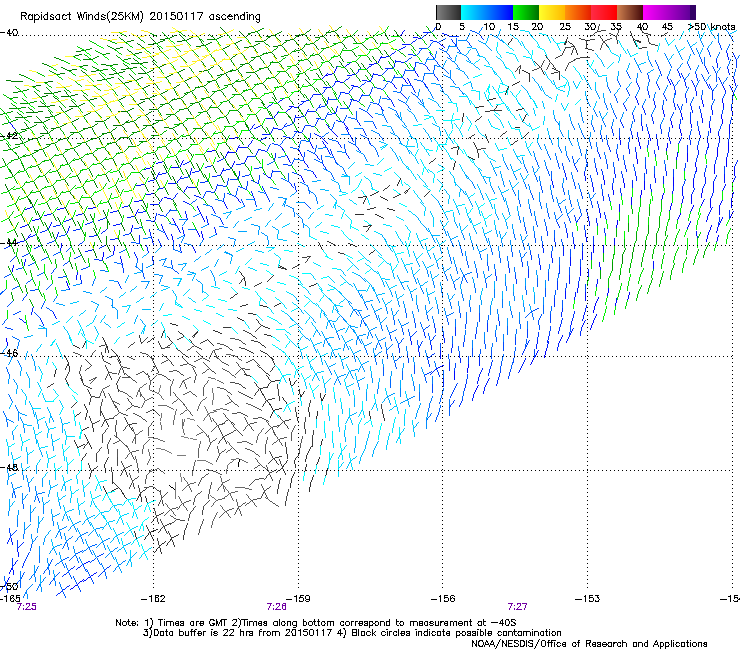Viewport: 740px width, 650px height.
Task: Click the legend value '25'
Action: pyautogui.click(x=565, y=27)
